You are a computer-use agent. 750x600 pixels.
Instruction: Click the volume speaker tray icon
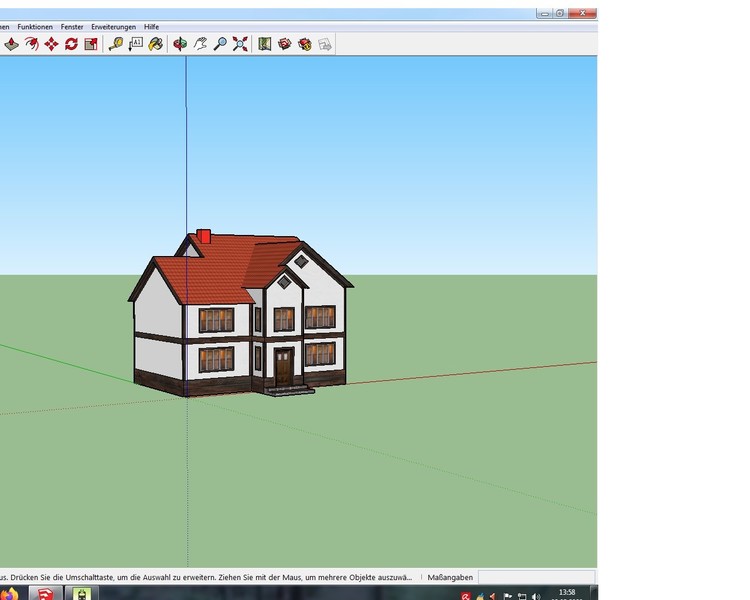[x=536, y=596]
